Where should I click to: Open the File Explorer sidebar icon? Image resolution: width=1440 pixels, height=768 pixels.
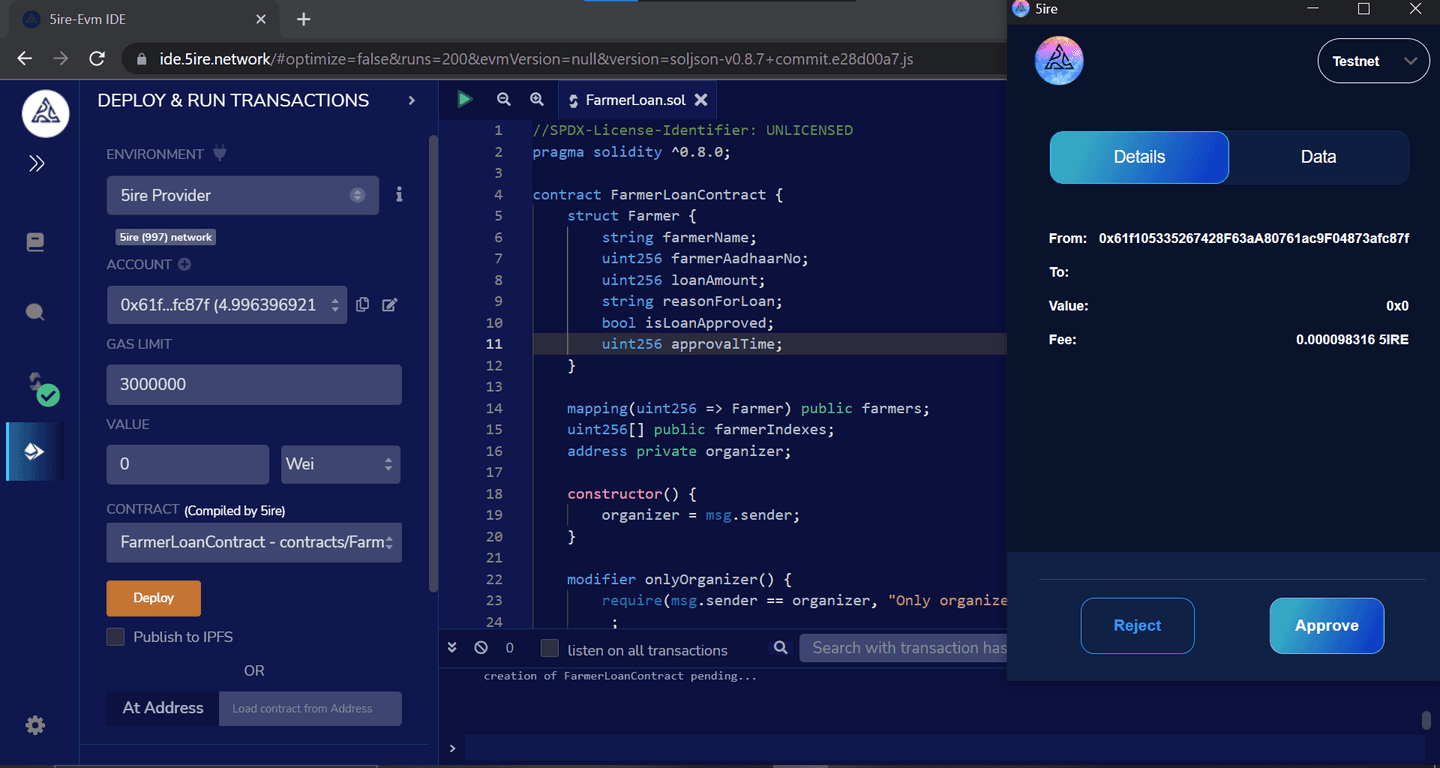(x=36, y=242)
